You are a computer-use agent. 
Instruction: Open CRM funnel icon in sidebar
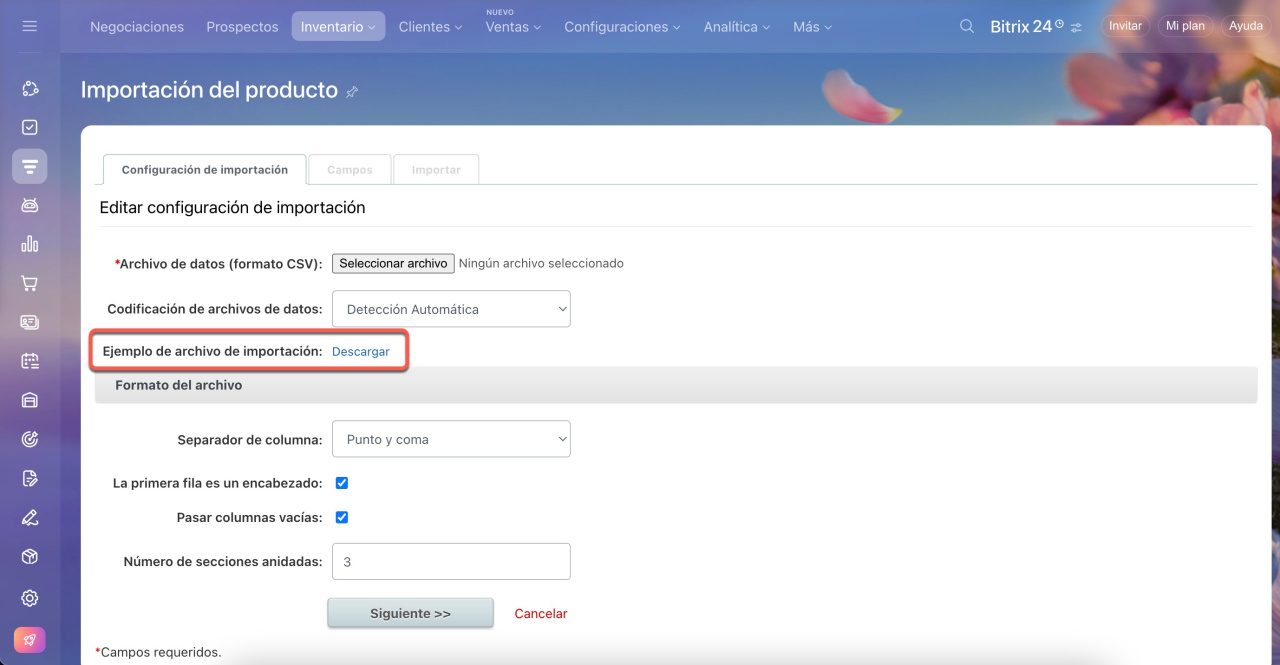(30, 166)
